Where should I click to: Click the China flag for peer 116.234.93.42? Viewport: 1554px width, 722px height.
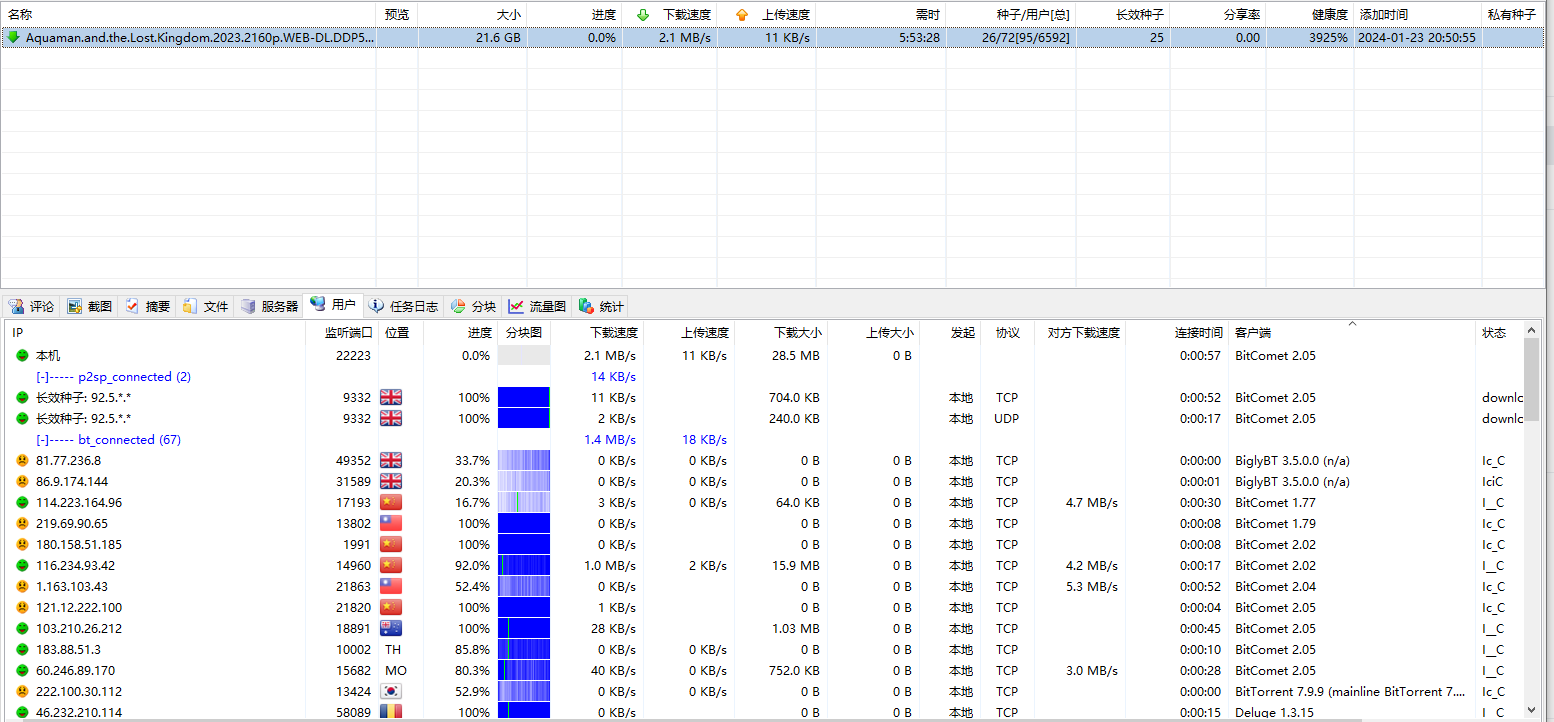pos(391,566)
